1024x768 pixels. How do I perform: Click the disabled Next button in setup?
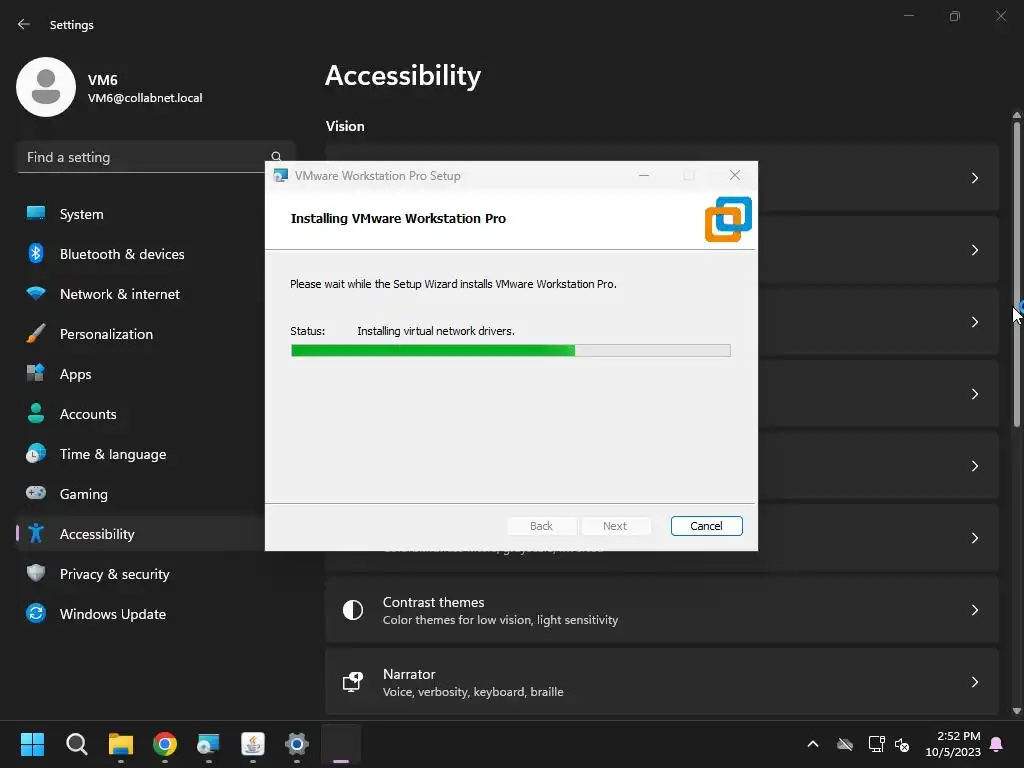click(615, 526)
